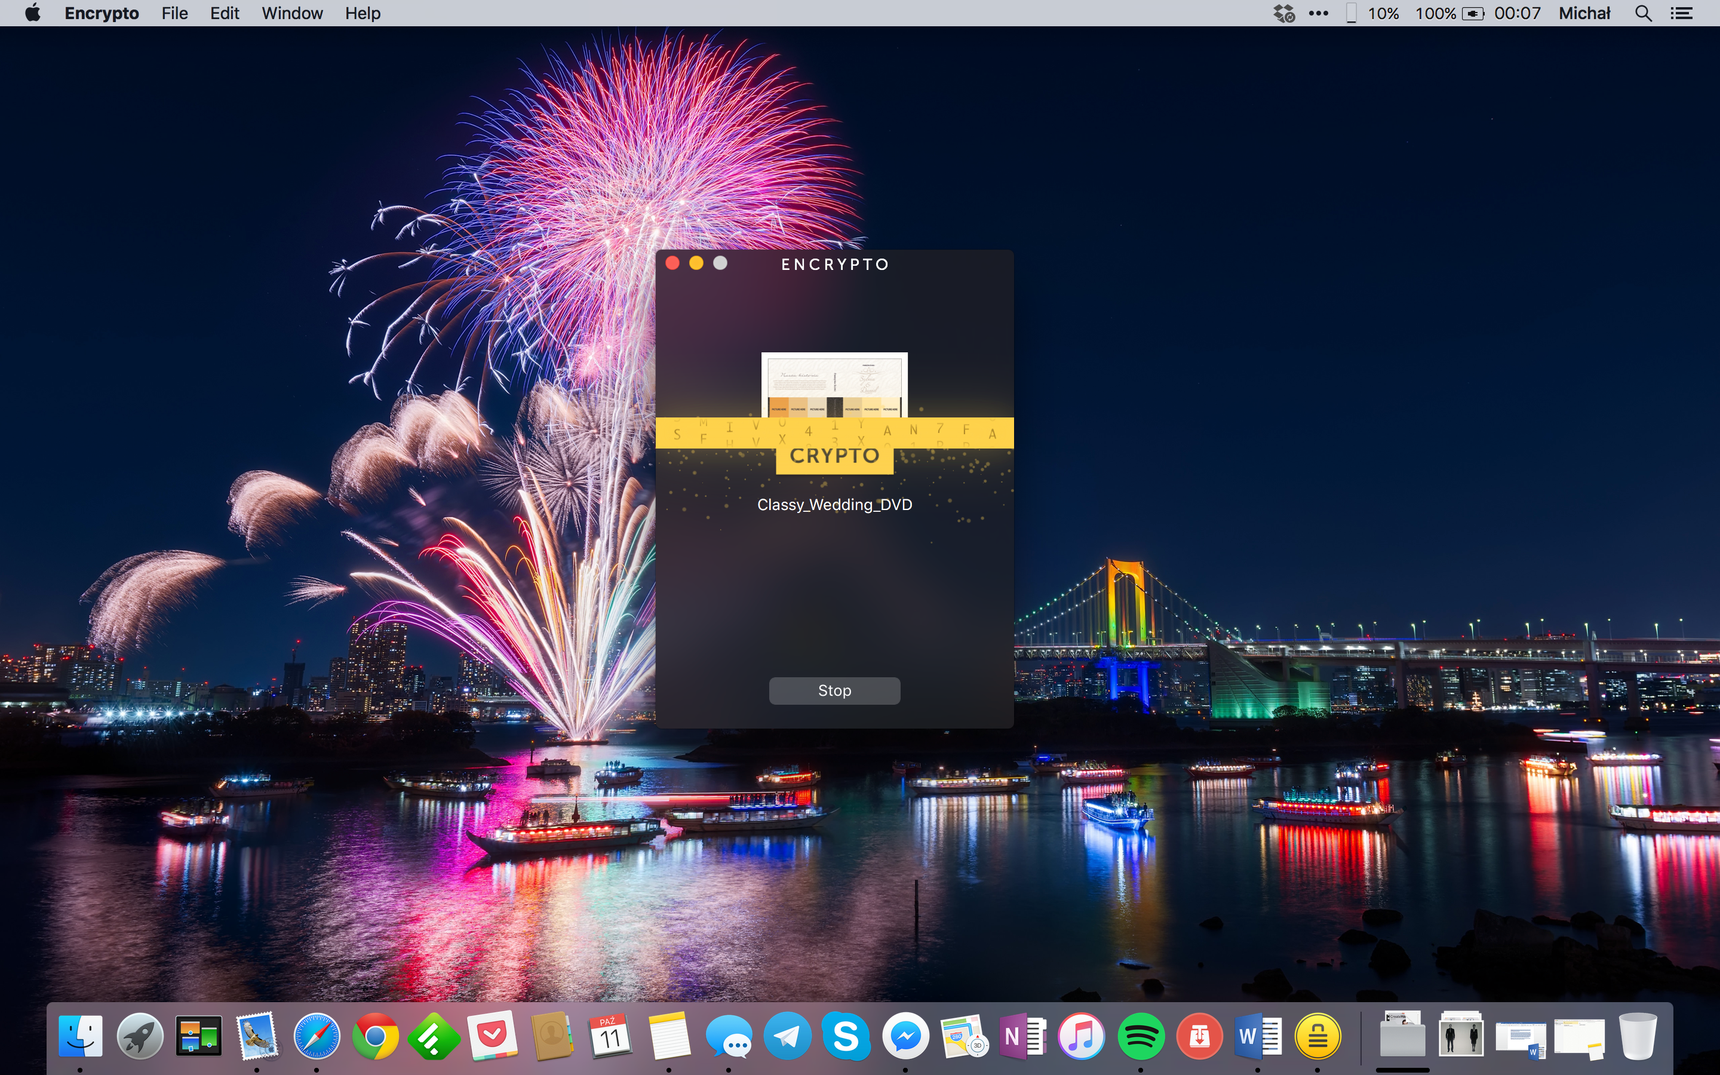Viewport: 1720px width, 1075px height.
Task: Open the Trash in the Dock
Action: point(1638,1036)
